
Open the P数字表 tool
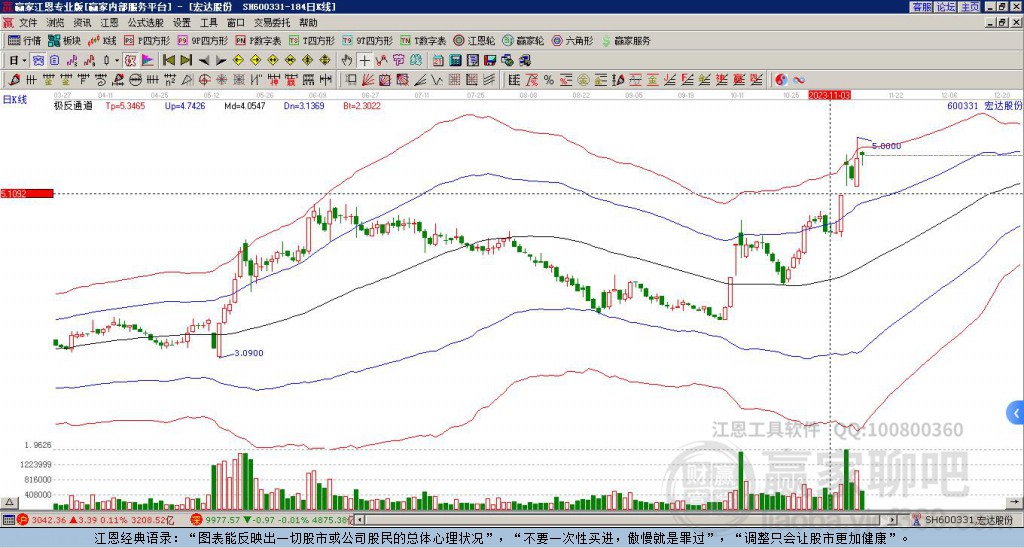click(x=258, y=40)
